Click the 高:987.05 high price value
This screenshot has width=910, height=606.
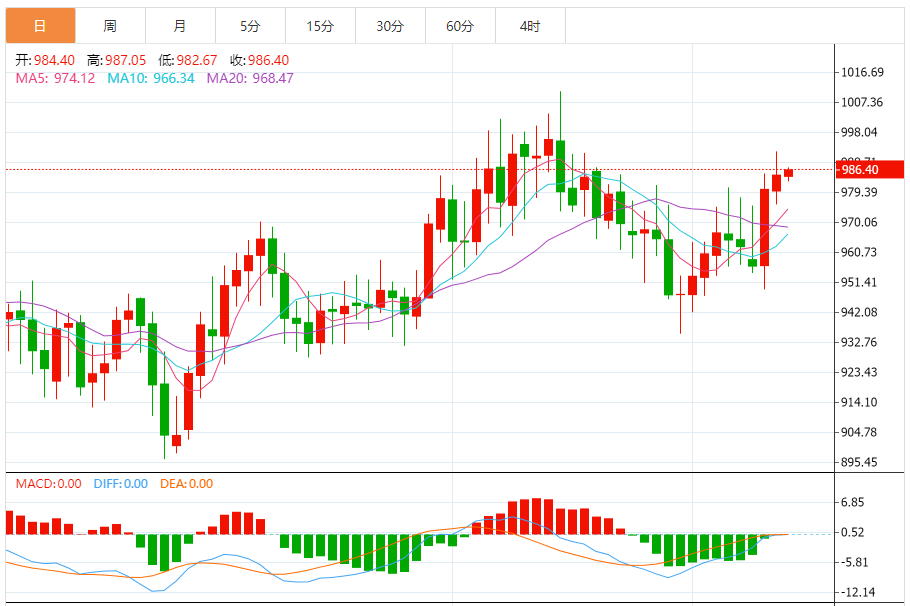pyautogui.click(x=117, y=60)
